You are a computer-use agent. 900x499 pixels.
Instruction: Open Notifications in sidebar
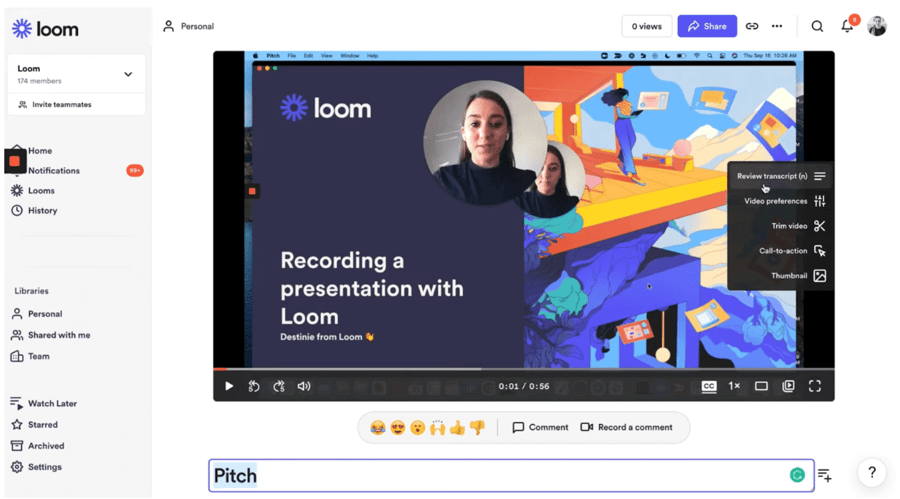53,171
